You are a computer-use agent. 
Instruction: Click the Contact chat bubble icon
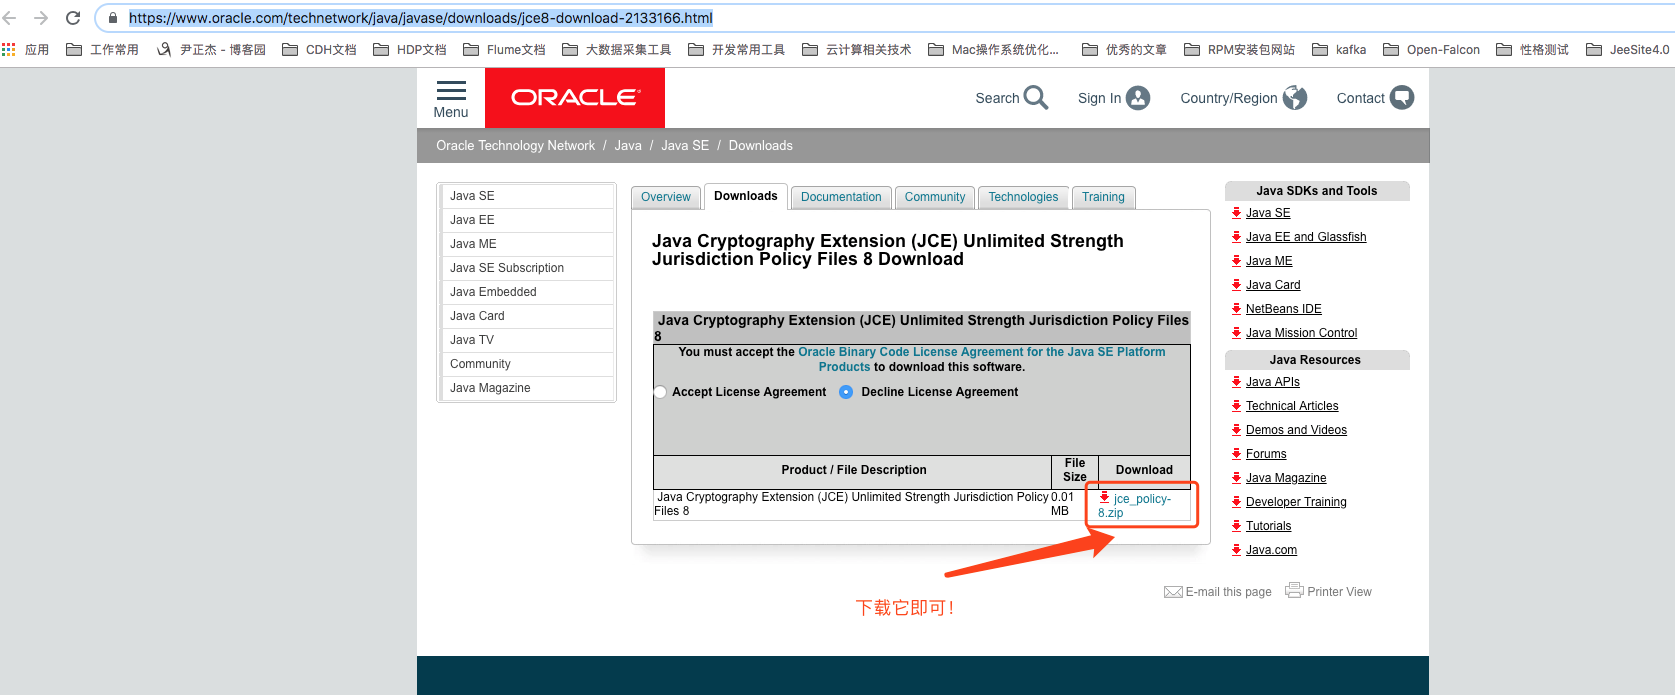[x=1402, y=98]
